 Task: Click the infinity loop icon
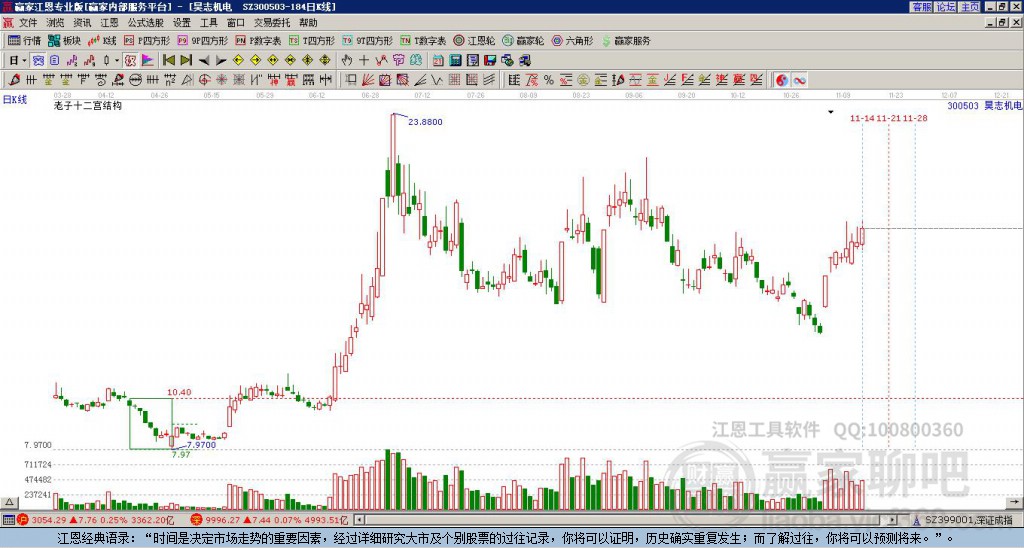[799, 80]
